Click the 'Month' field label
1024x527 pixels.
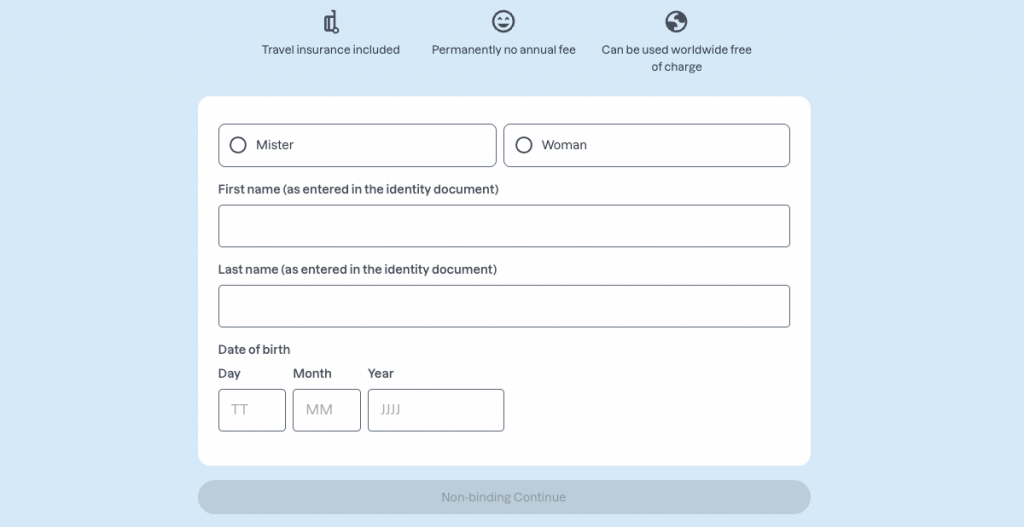click(312, 374)
